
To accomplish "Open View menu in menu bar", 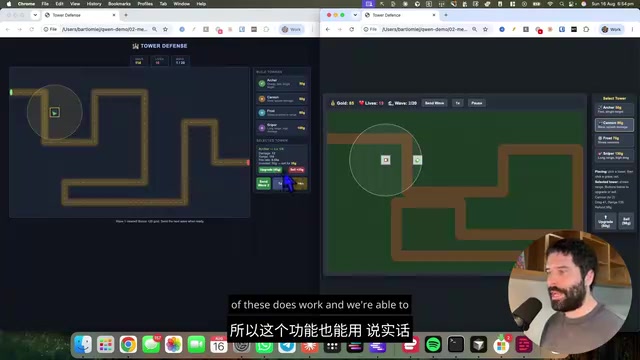I will (x=75, y=4).
